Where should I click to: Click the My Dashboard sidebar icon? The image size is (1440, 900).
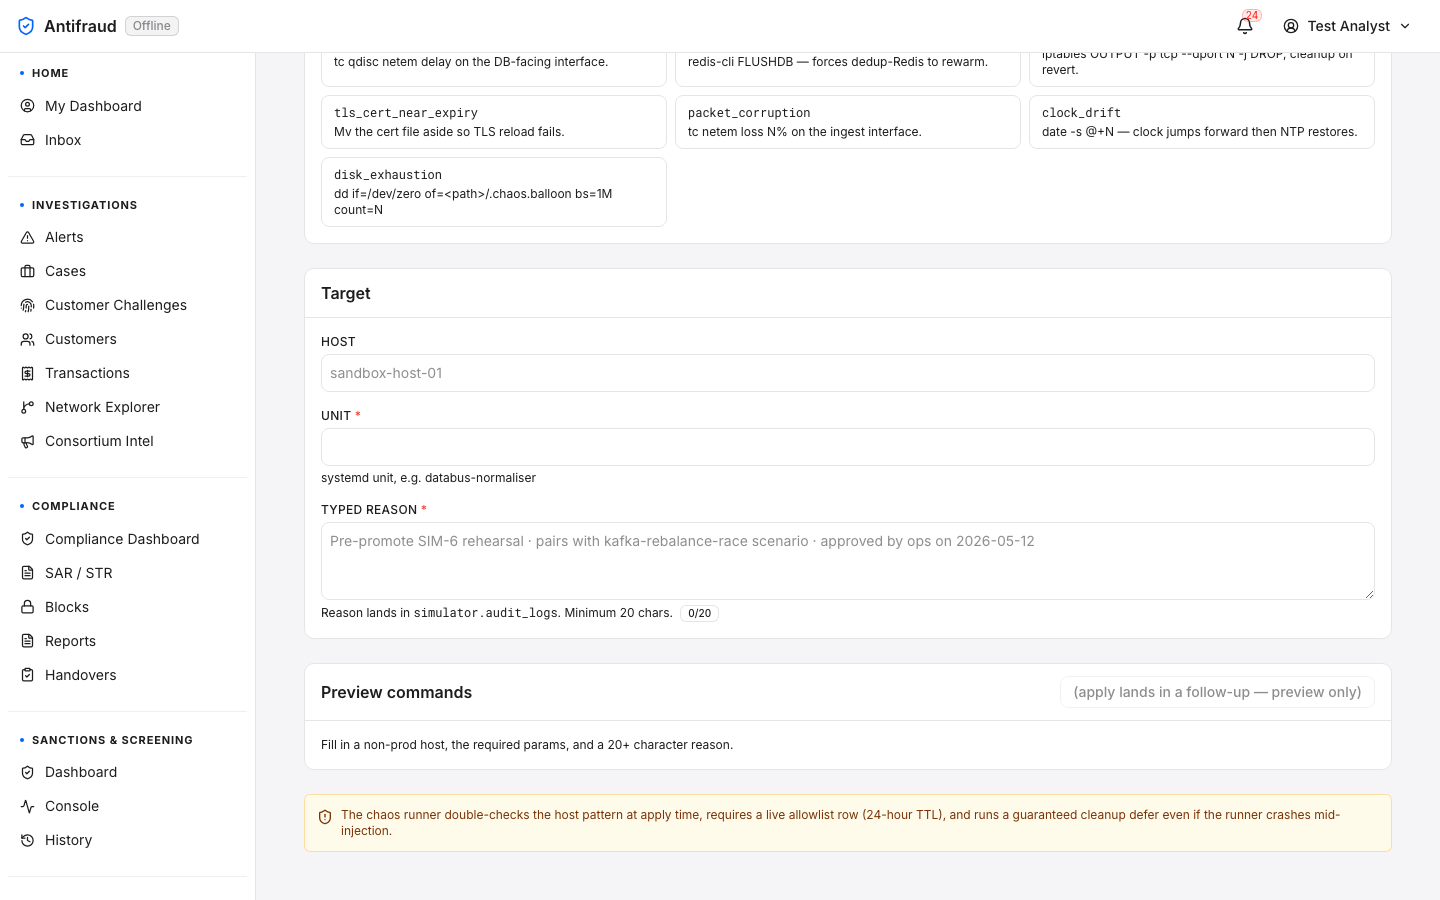pyautogui.click(x=28, y=106)
